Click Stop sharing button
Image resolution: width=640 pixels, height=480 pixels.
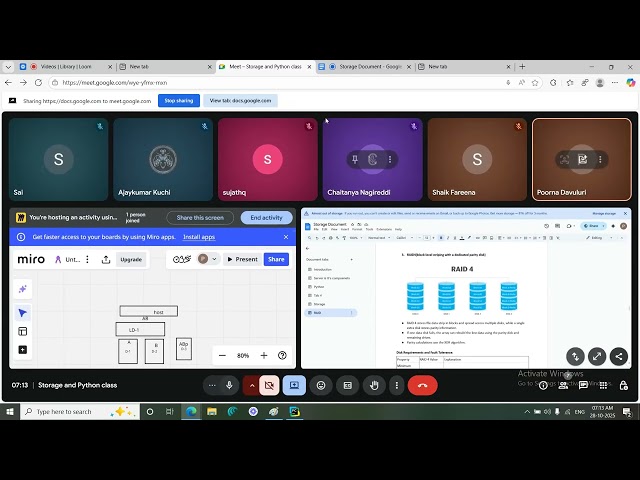click(179, 100)
